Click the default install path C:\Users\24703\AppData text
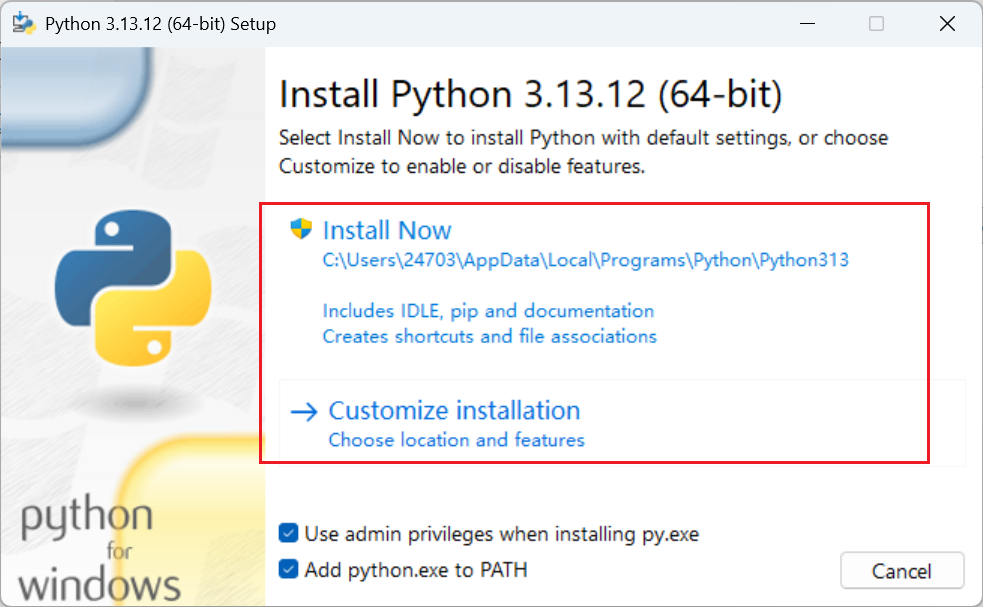983x607 pixels. pyautogui.click(x=586, y=260)
